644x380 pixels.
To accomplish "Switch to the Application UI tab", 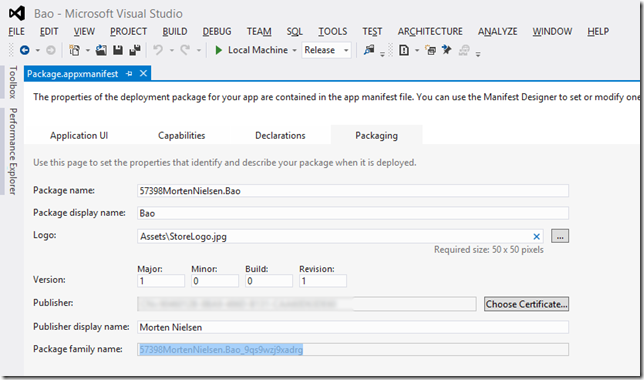I will click(79, 135).
